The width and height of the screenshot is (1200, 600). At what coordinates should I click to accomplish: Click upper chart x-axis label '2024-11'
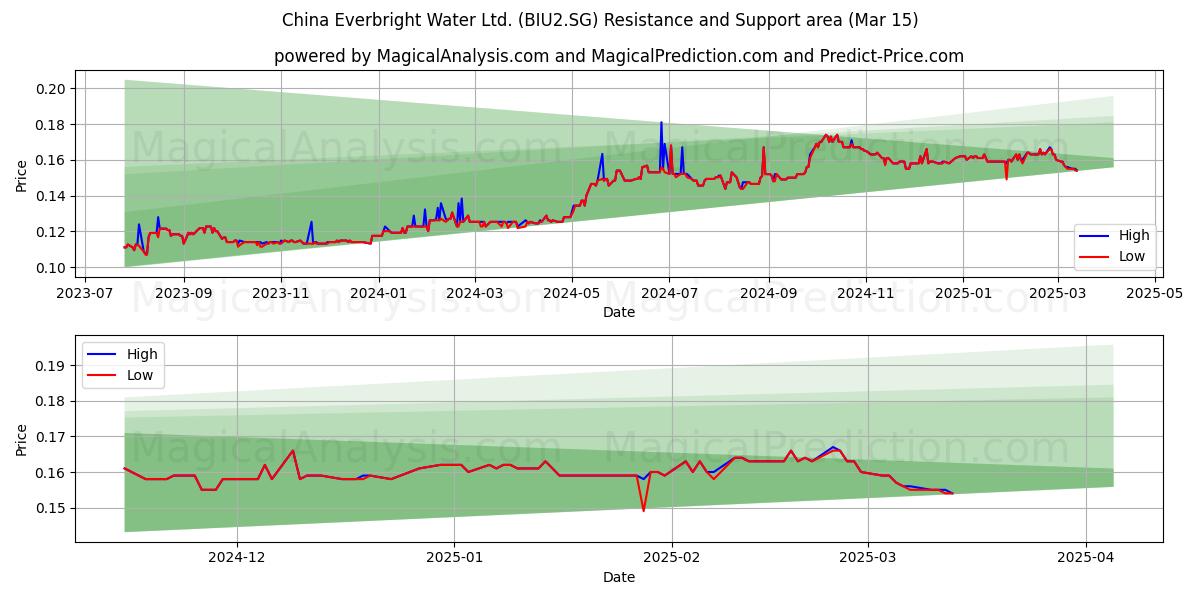866,295
